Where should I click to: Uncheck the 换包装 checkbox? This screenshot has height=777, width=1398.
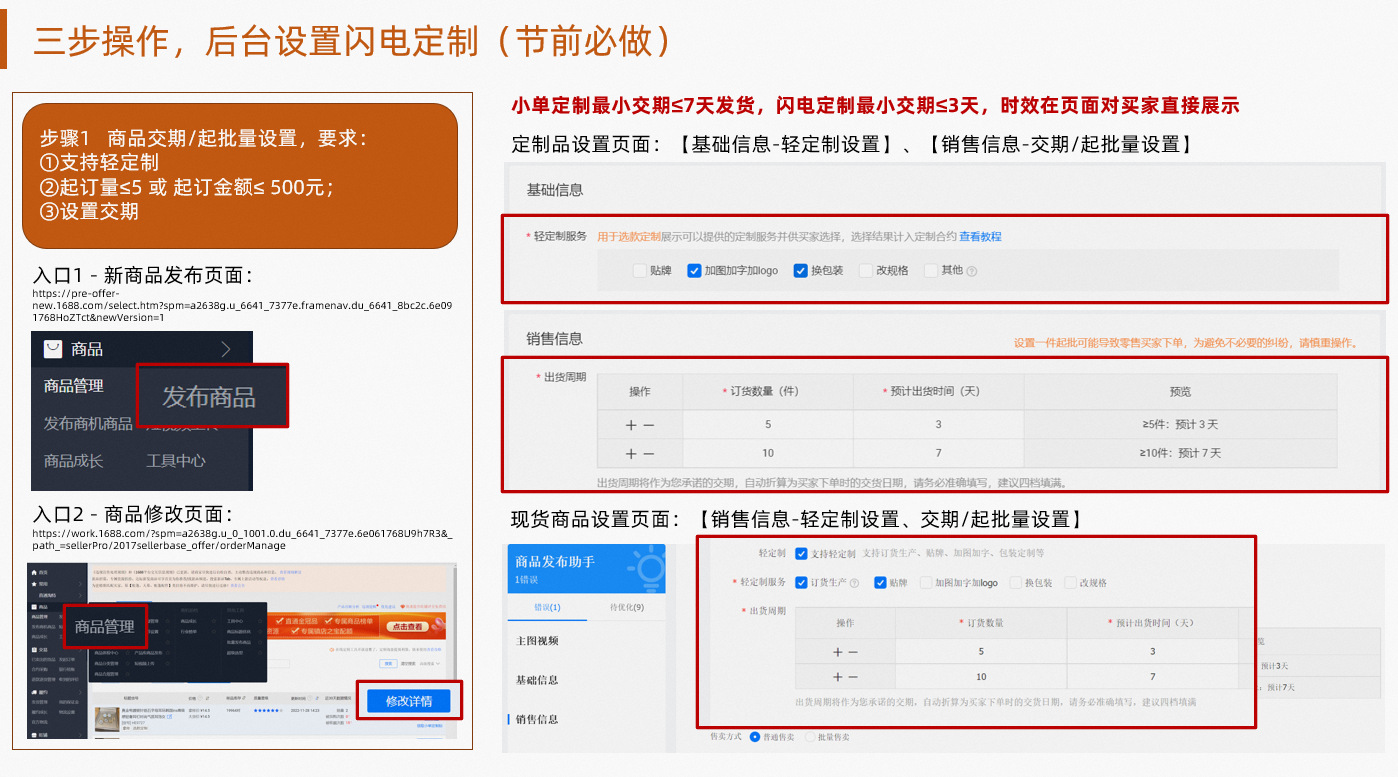(800, 270)
